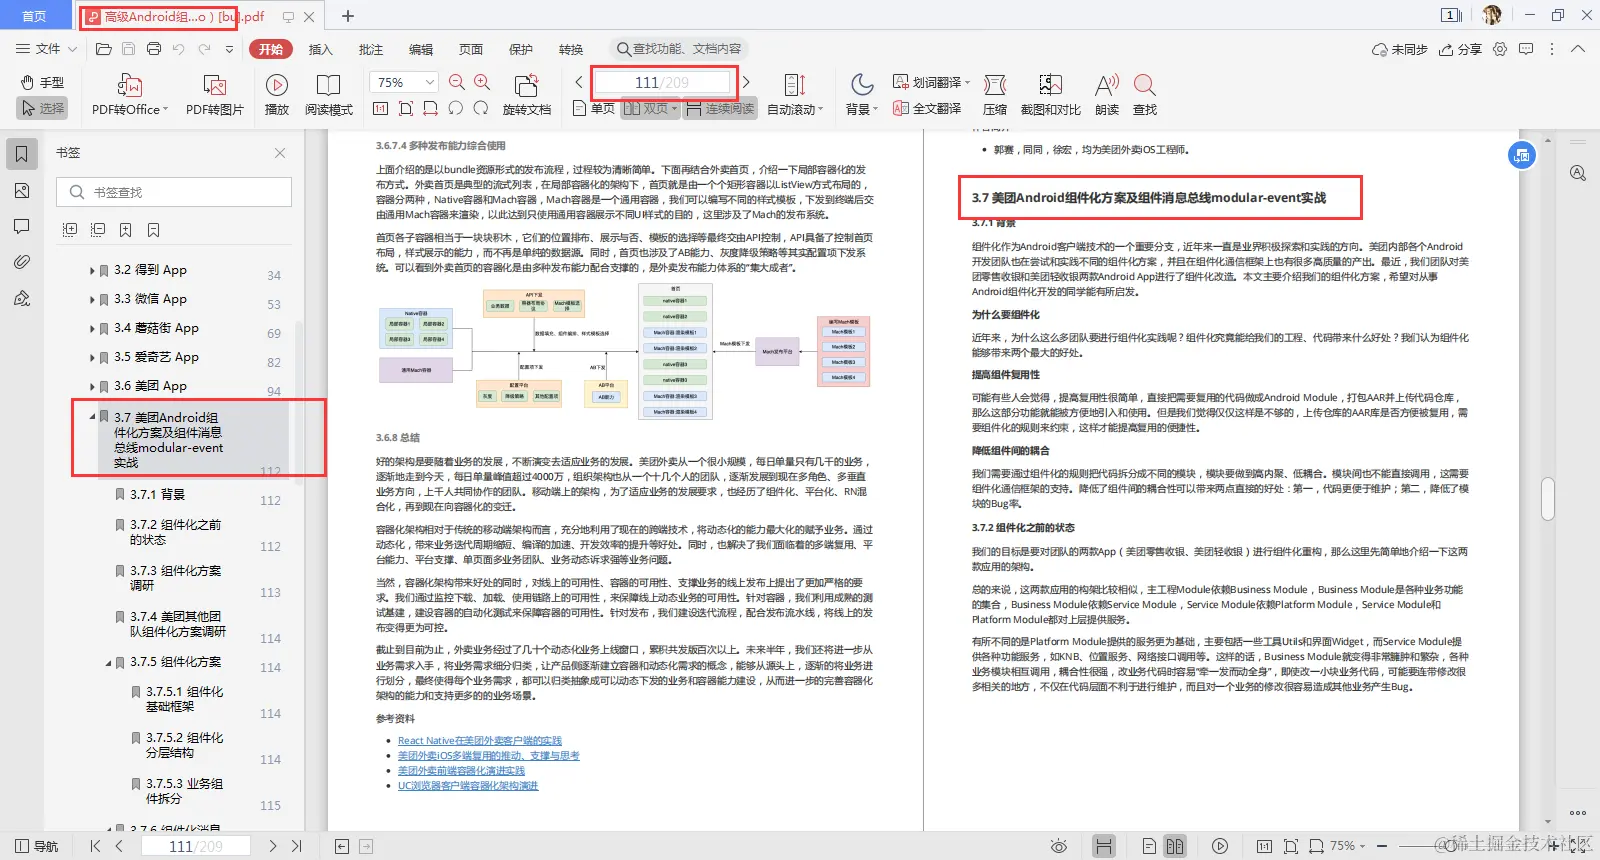Open the 转换 ribbon tab
The height and width of the screenshot is (860, 1600).
(x=571, y=49)
